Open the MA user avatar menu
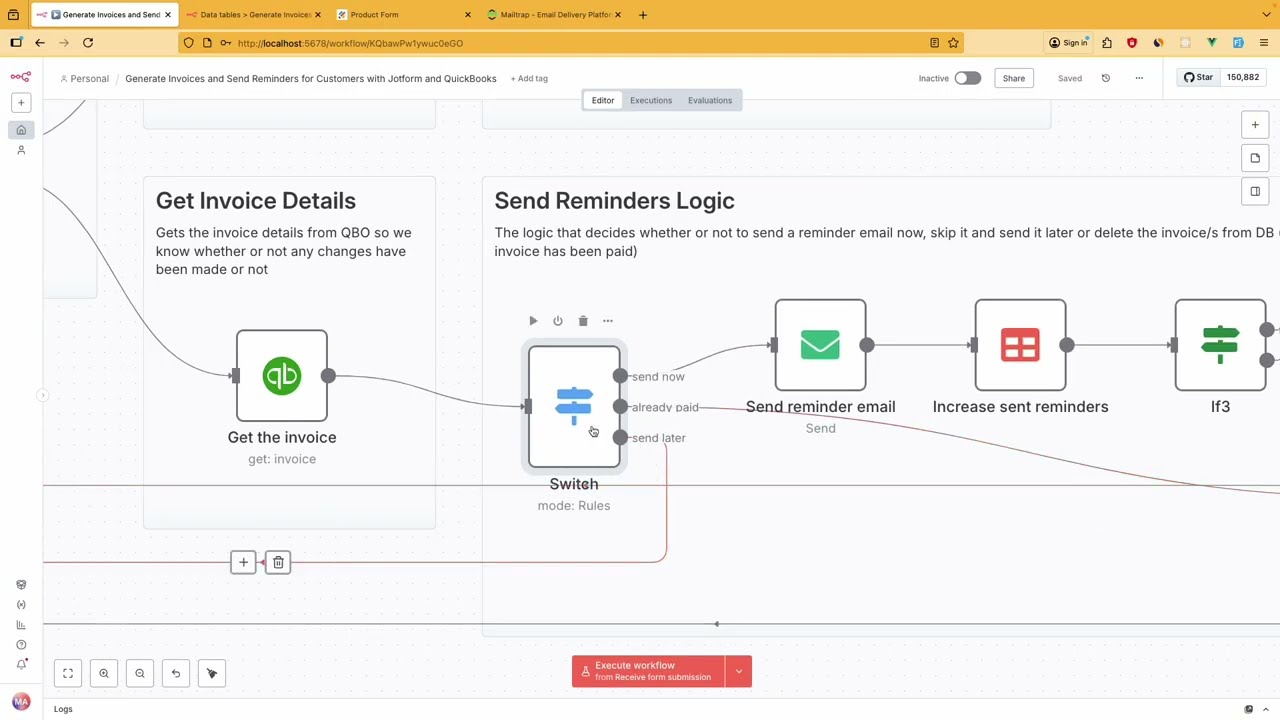The width and height of the screenshot is (1280, 720). [x=21, y=702]
